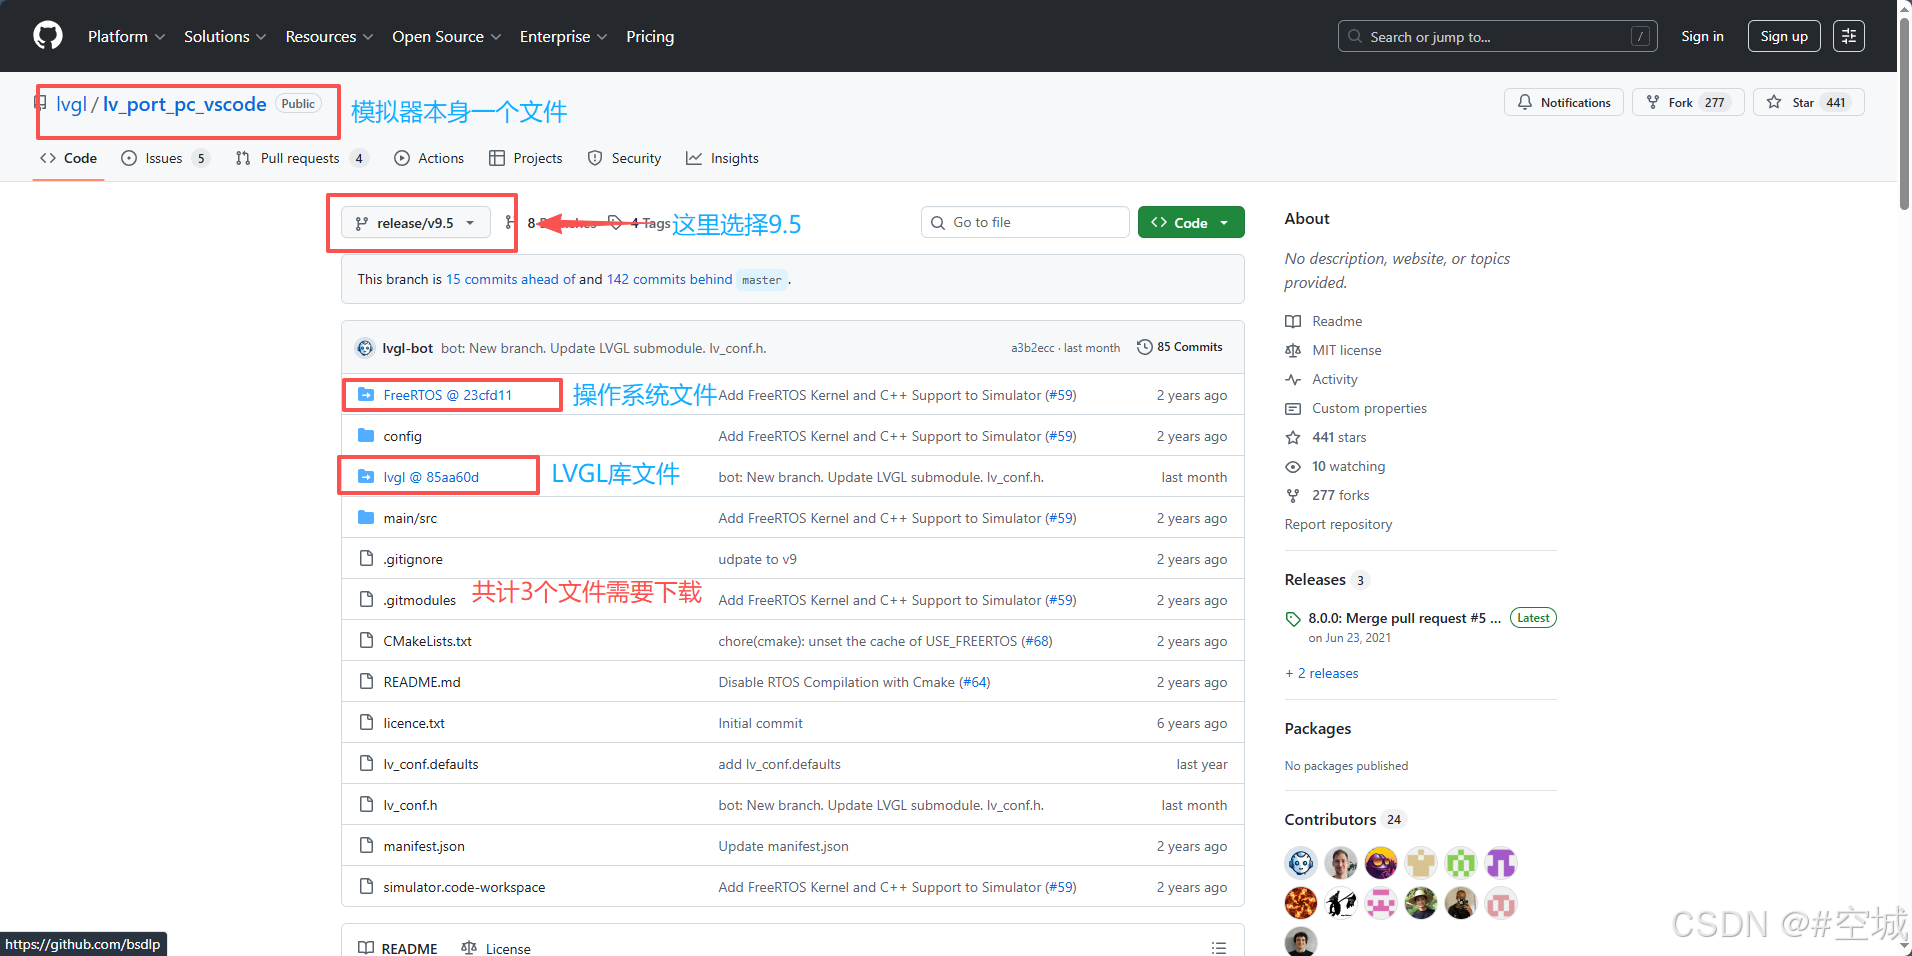The height and width of the screenshot is (956, 1912).
Task: Open the Insights tab
Action: [722, 158]
